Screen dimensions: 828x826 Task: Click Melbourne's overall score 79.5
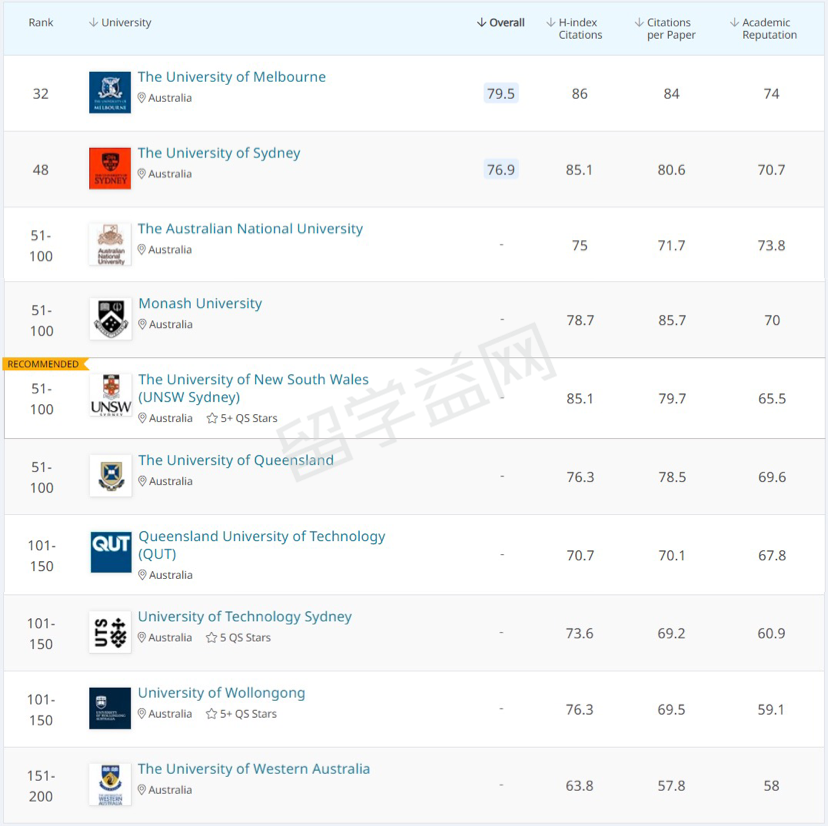click(501, 93)
